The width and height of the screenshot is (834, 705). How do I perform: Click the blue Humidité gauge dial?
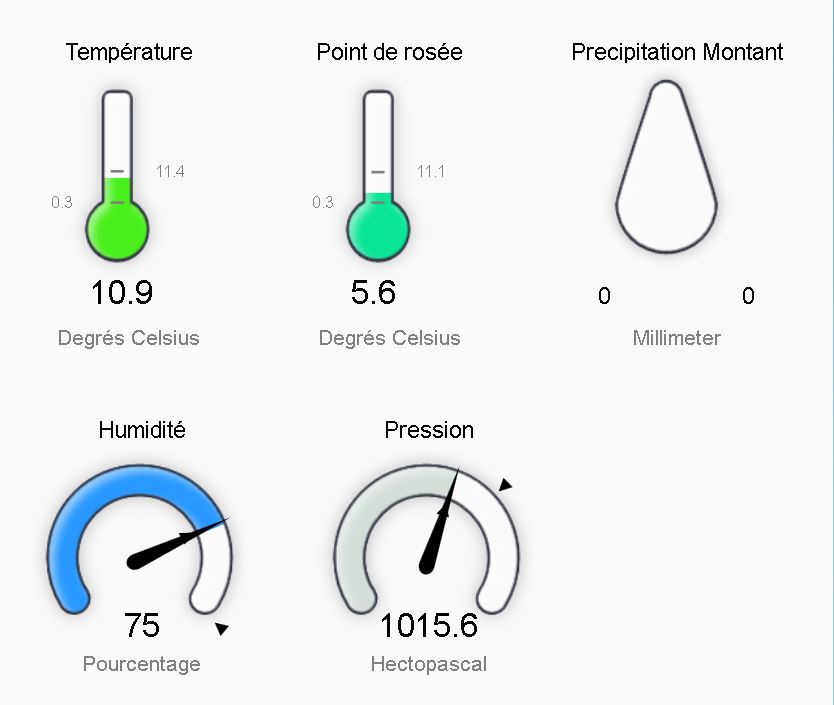coord(140,539)
